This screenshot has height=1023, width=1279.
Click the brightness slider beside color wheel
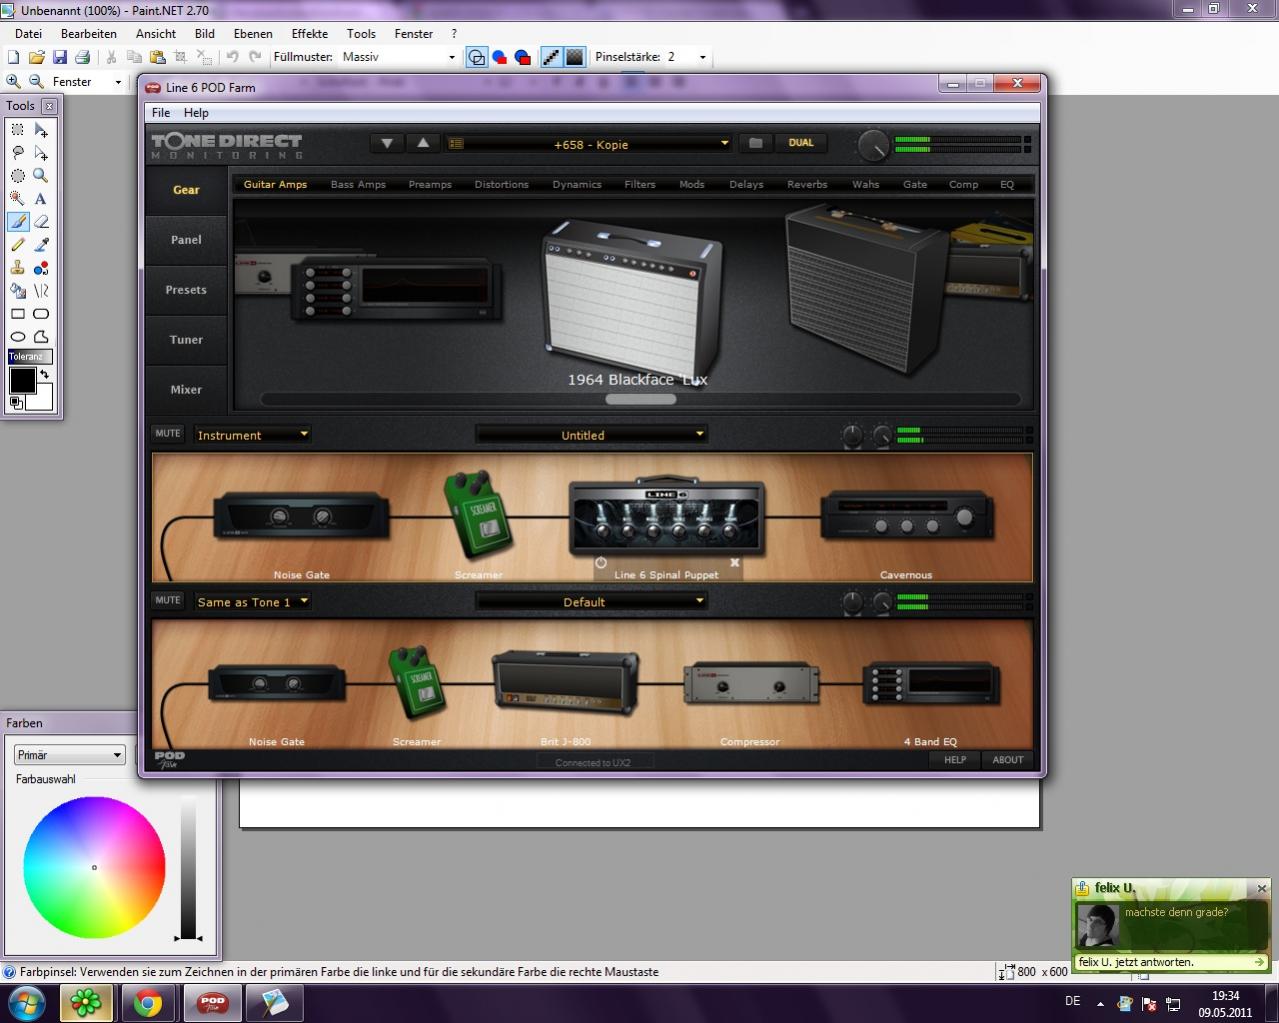tap(189, 868)
